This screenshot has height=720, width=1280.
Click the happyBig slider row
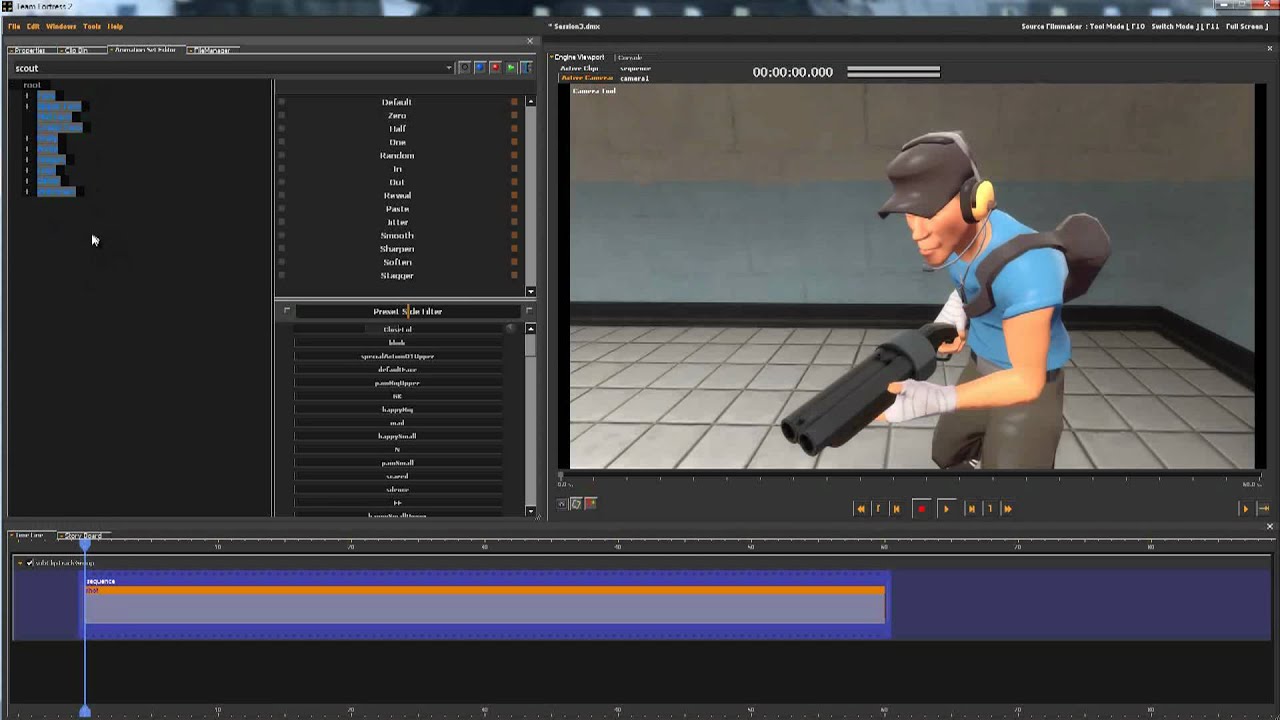(x=397, y=409)
